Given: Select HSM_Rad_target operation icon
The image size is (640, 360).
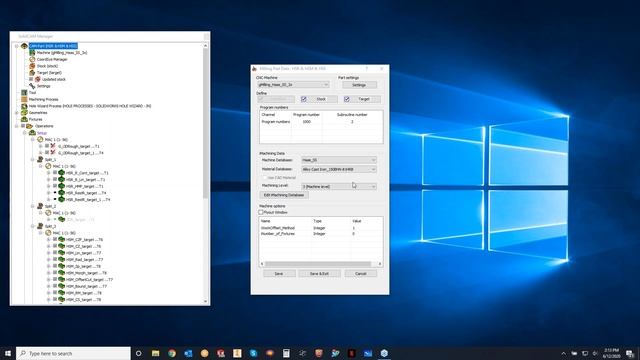Looking at the screenshot, I should (62, 259).
